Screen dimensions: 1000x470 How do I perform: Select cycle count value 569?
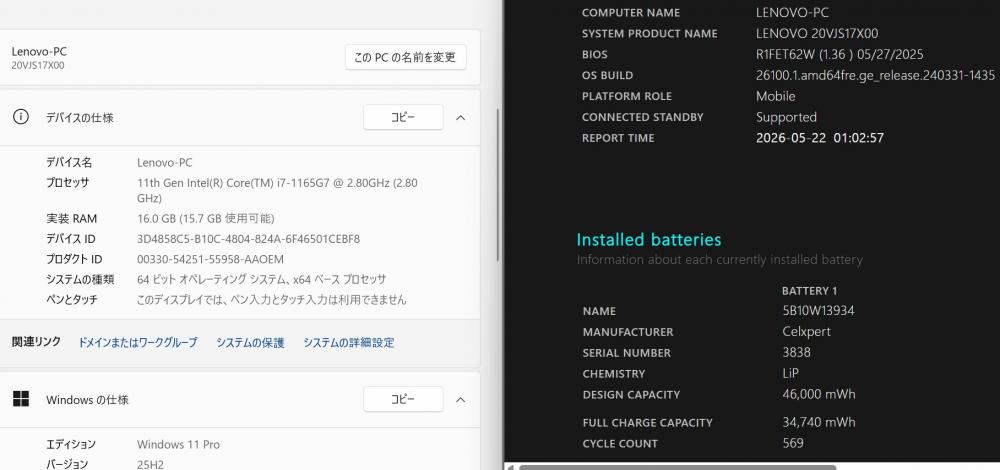pyautogui.click(x=793, y=443)
